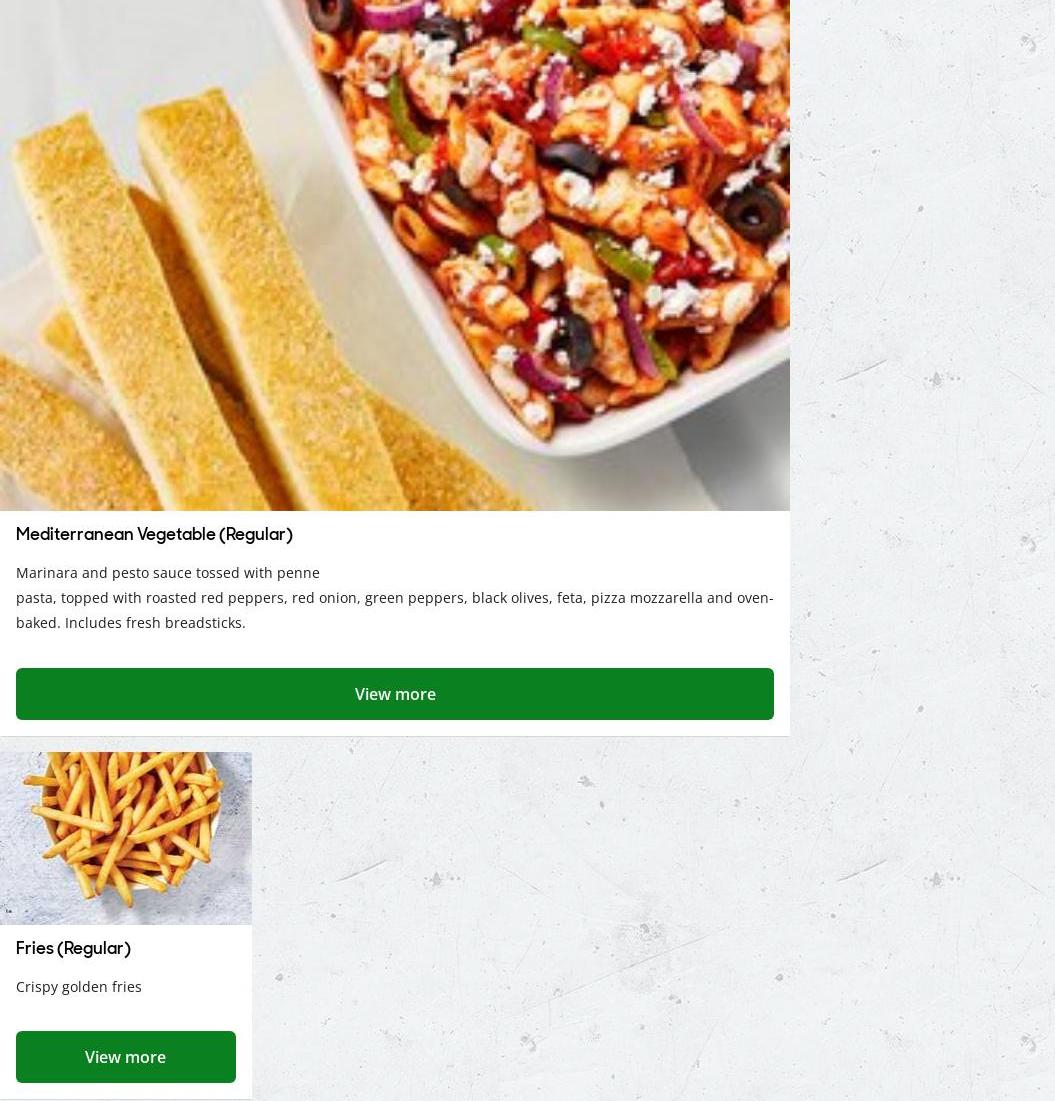Click the word 'Mediterranean' in item heading
Screen dimensions: 1055x1101
[75, 534]
